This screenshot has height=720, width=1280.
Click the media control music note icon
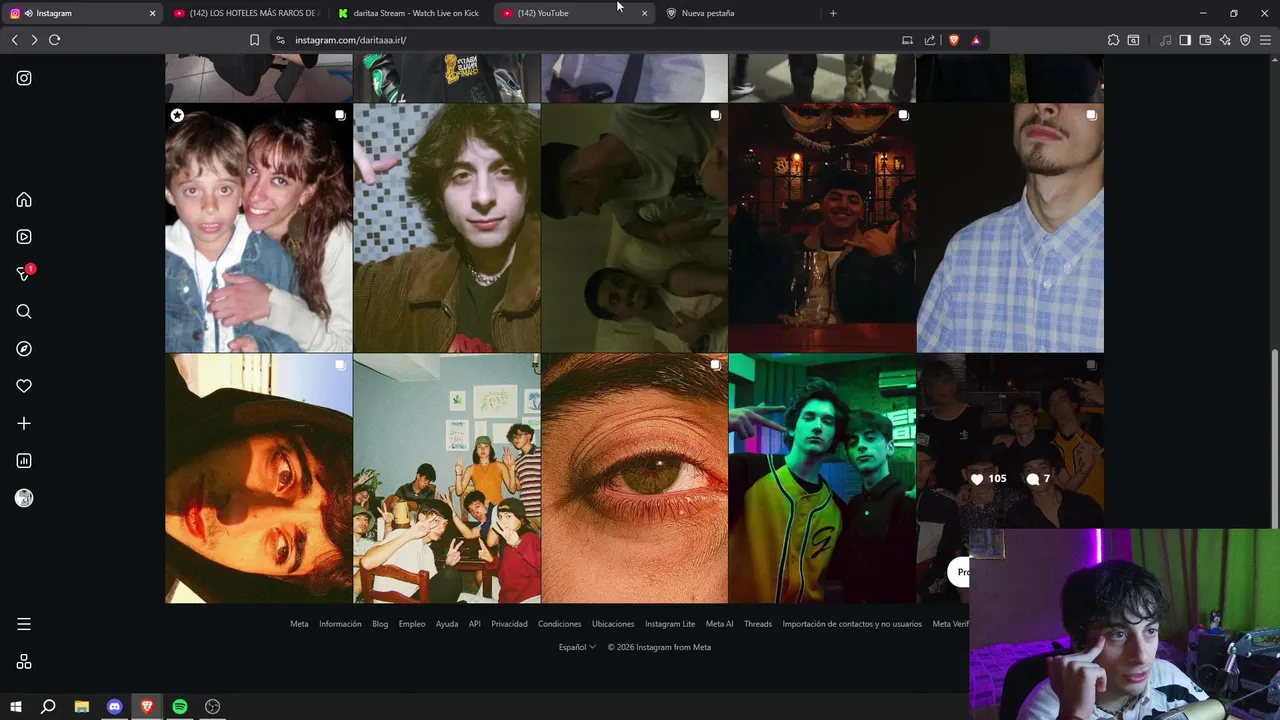(x=1165, y=40)
